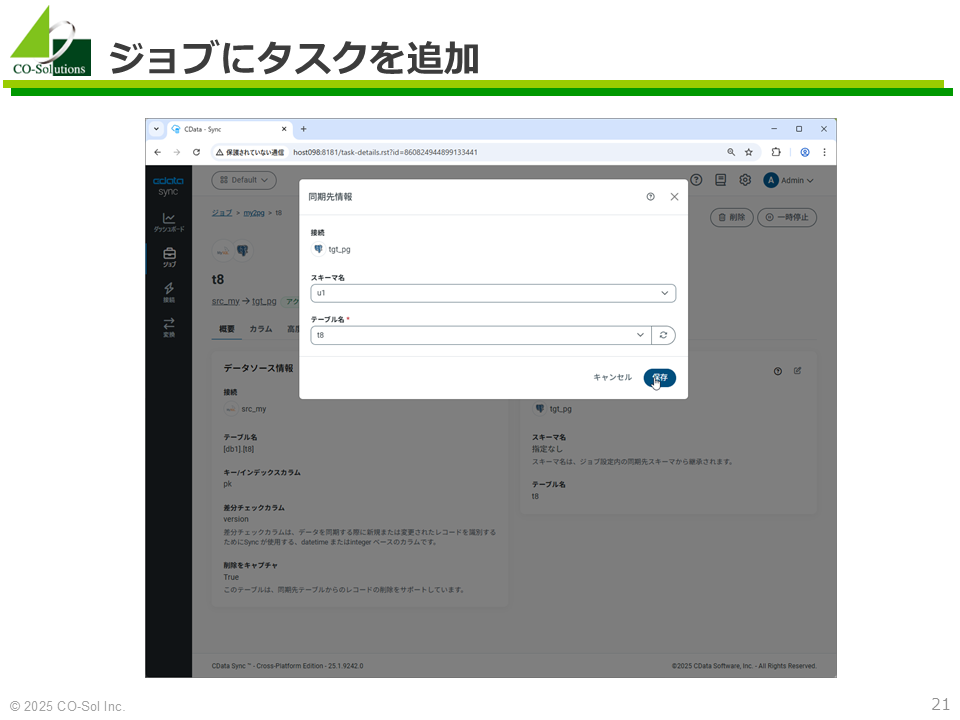This screenshot has height=720, width=960.
Task: Click the tgt_pg PostgreSQL icon in the dialog
Action: 318,249
